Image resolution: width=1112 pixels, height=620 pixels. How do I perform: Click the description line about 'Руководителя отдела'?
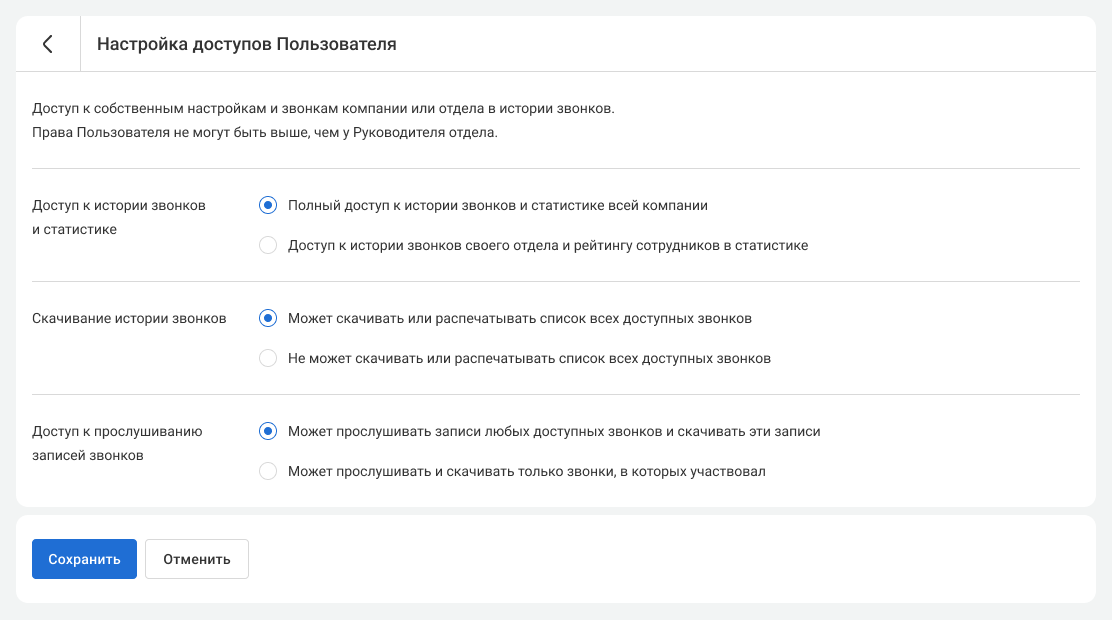coord(264,133)
